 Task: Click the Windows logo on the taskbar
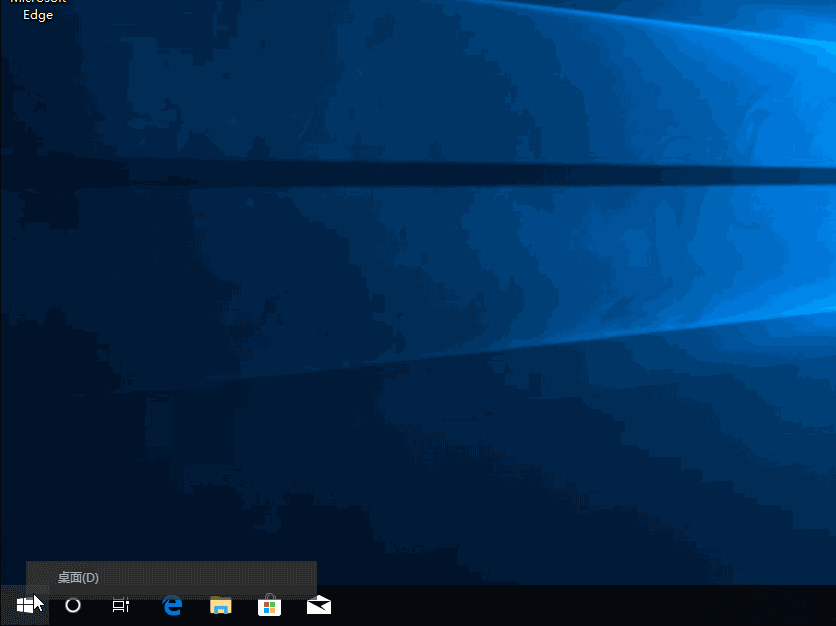23,604
